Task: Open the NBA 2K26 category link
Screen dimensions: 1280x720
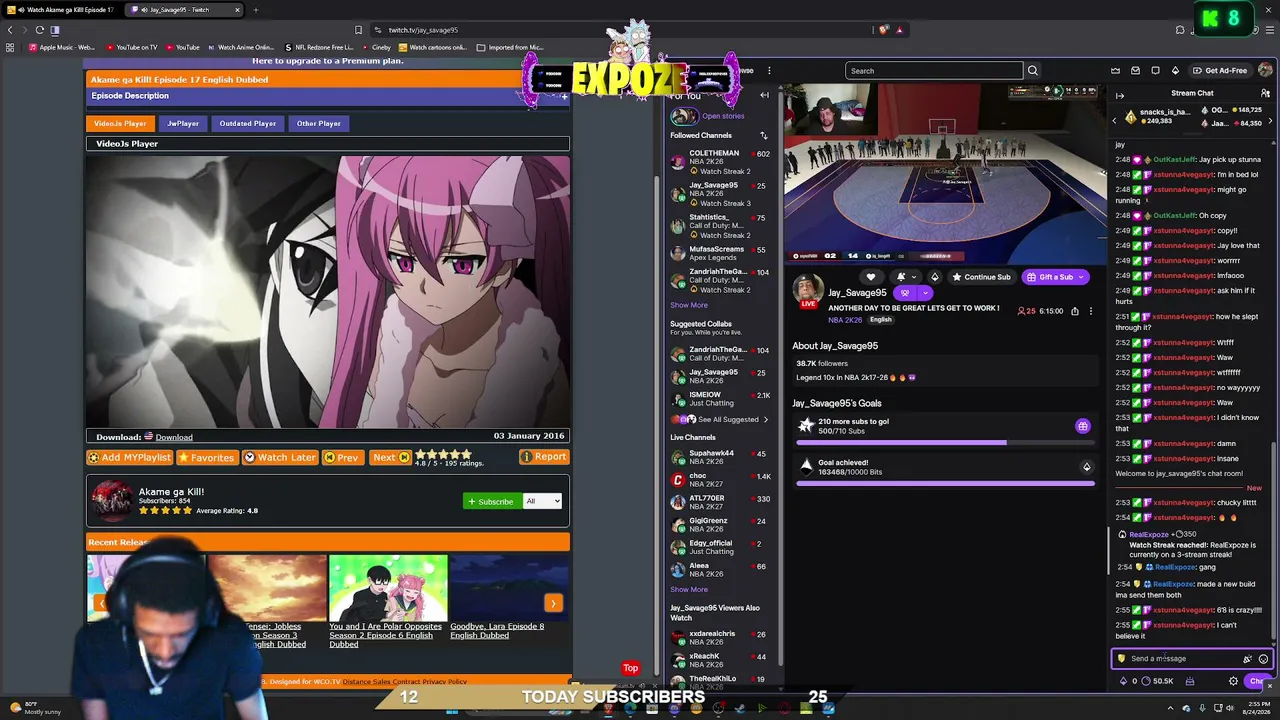Action: tap(845, 320)
